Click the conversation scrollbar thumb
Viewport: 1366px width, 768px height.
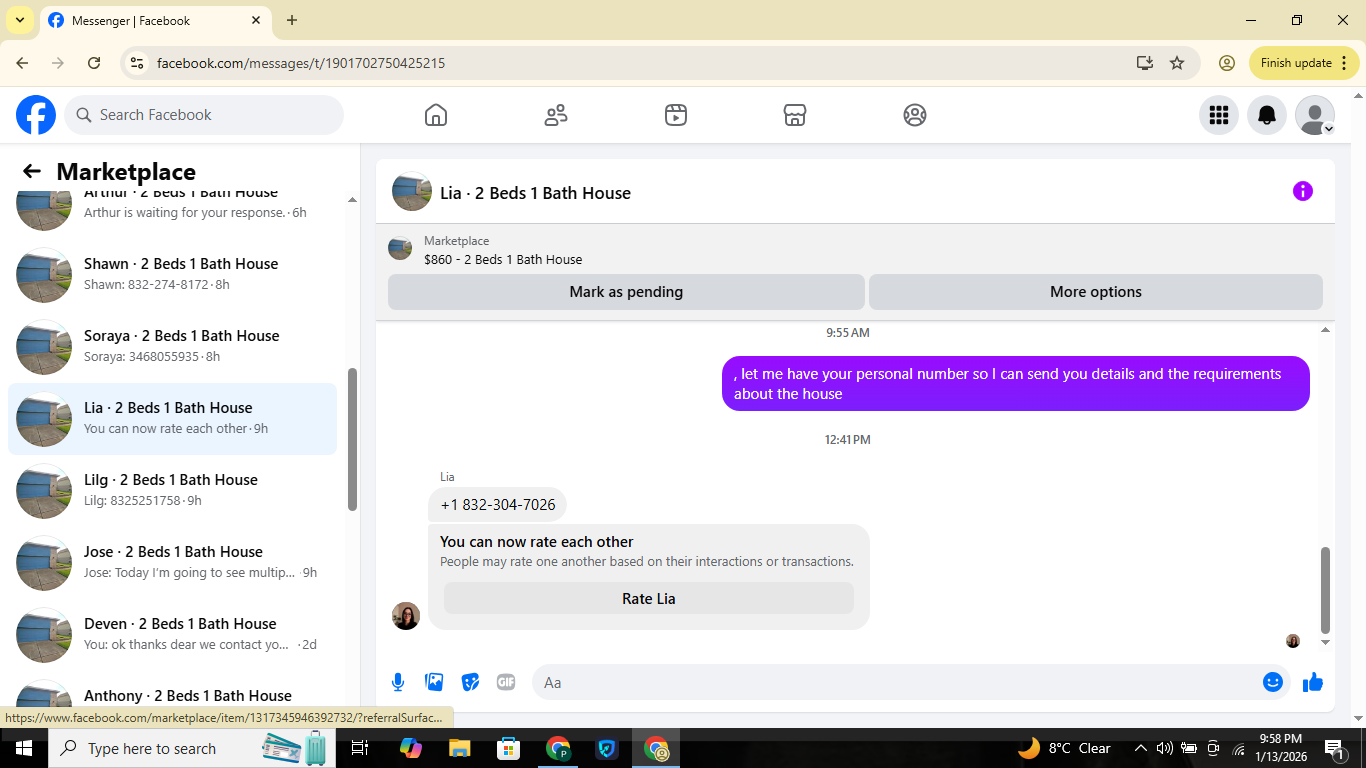[1326, 590]
